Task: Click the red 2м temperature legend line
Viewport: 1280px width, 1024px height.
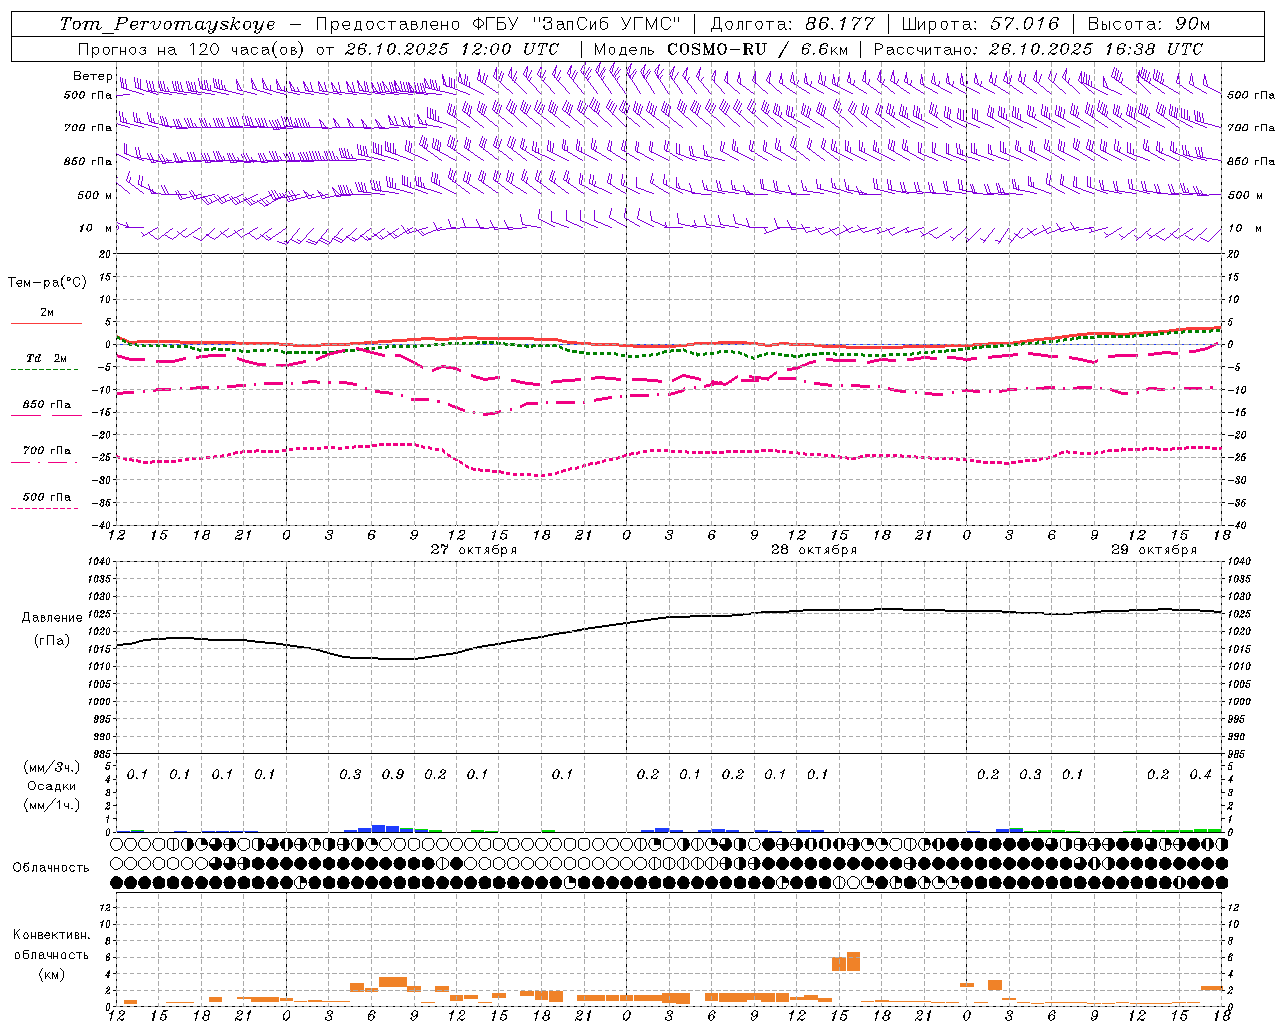Action: point(46,324)
